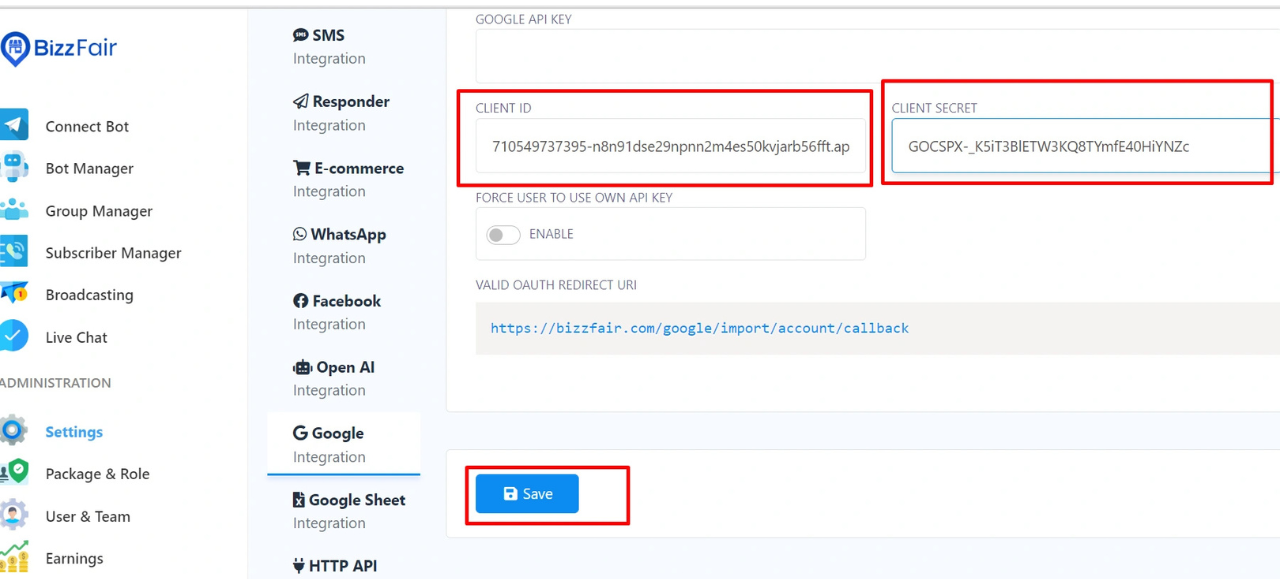
Task: Click the BizzFair logo
Action: (x=59, y=48)
